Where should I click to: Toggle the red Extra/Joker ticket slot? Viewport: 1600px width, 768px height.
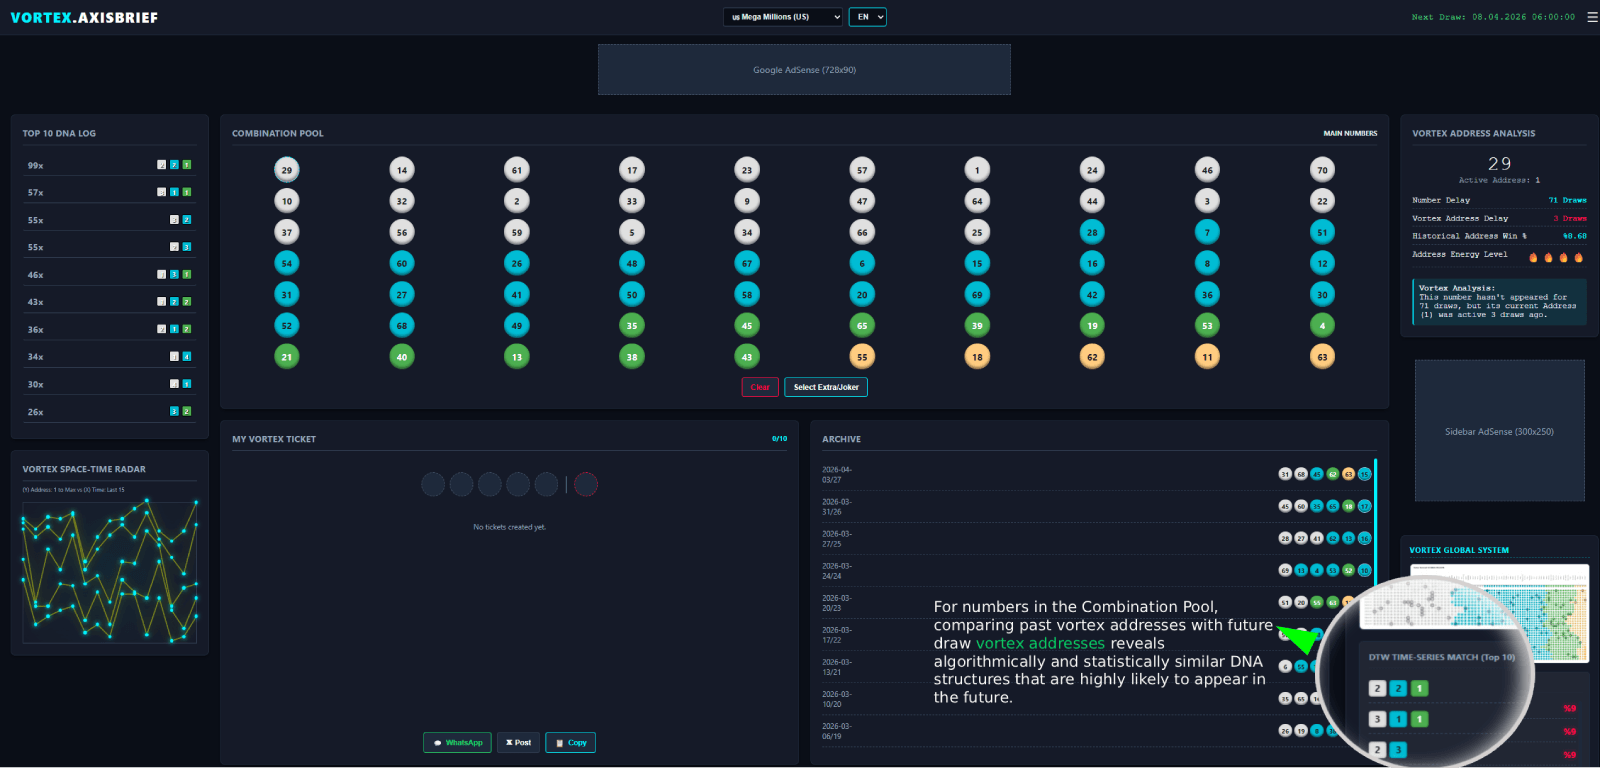click(586, 485)
